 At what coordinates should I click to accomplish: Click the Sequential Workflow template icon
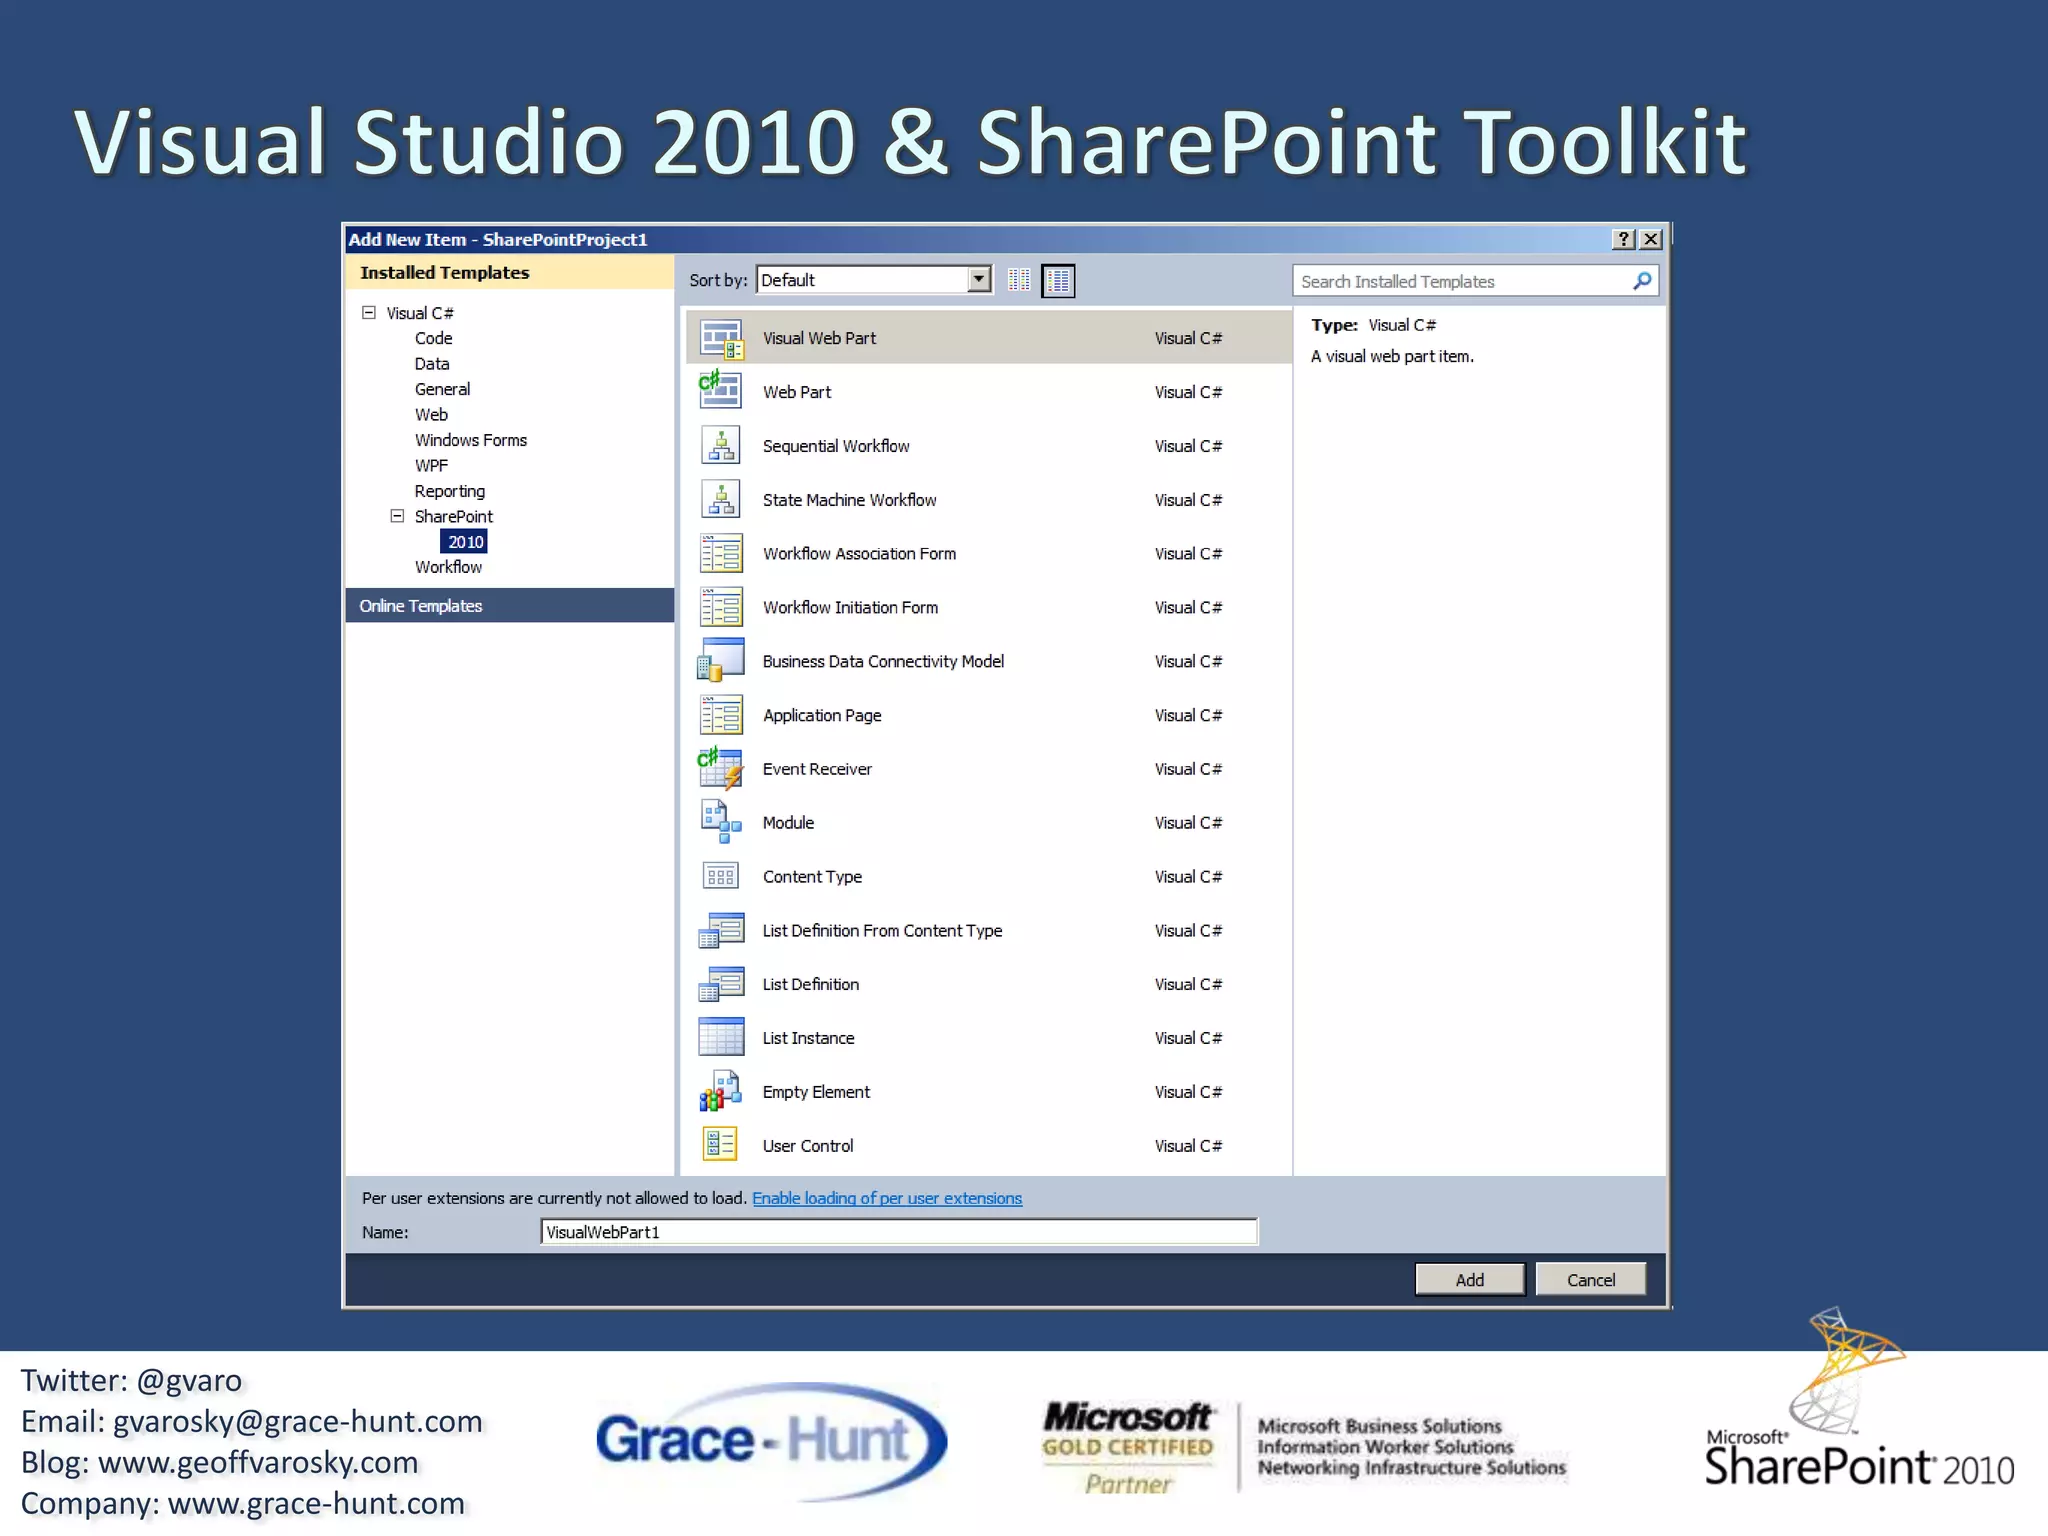click(721, 446)
